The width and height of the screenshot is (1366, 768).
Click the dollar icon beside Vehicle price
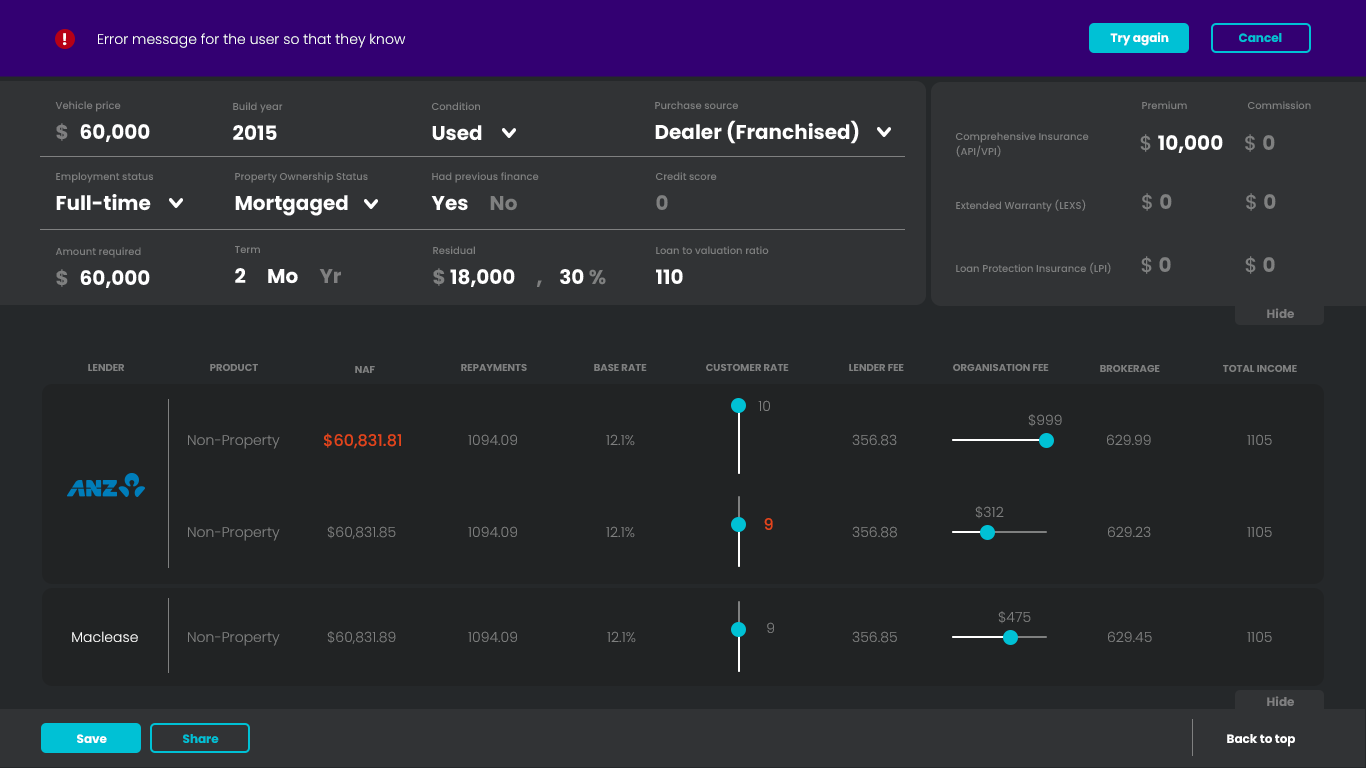(62, 132)
